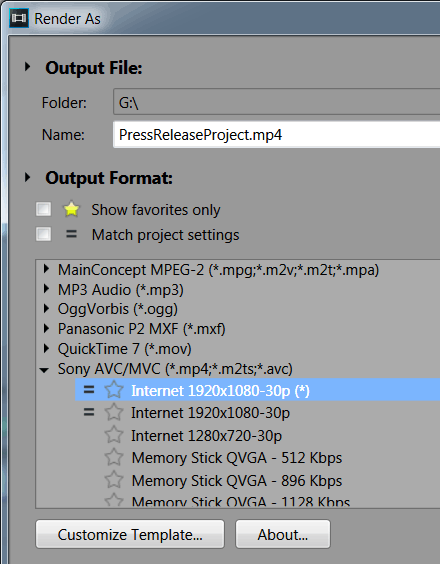Click equals sign on unselected Internet 1920x1080-30p

[x=89, y=412]
